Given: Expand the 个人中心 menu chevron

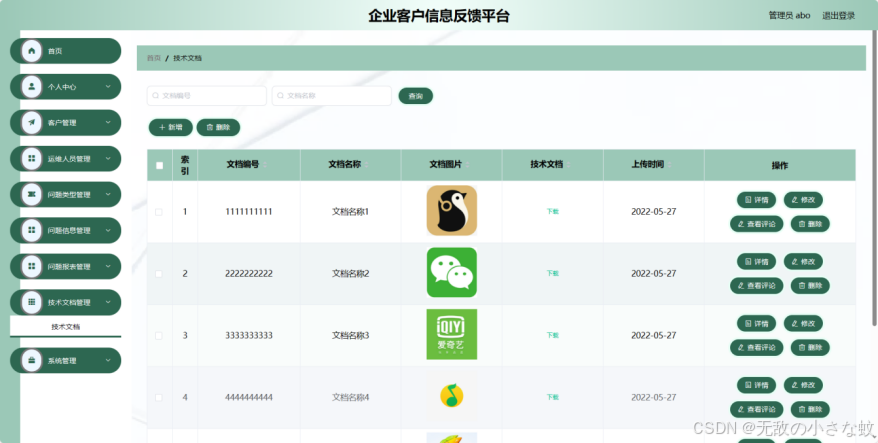Looking at the screenshot, I should 108,87.
